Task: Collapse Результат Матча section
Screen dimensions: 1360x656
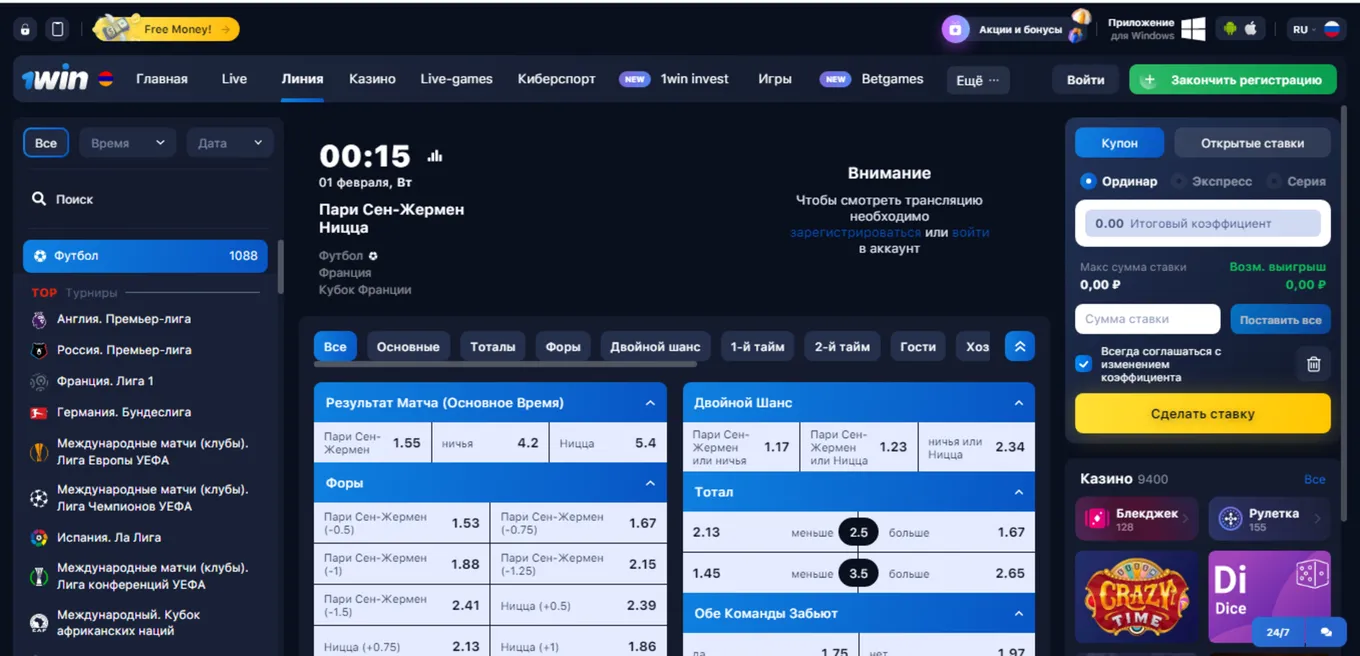Action: tap(650, 403)
